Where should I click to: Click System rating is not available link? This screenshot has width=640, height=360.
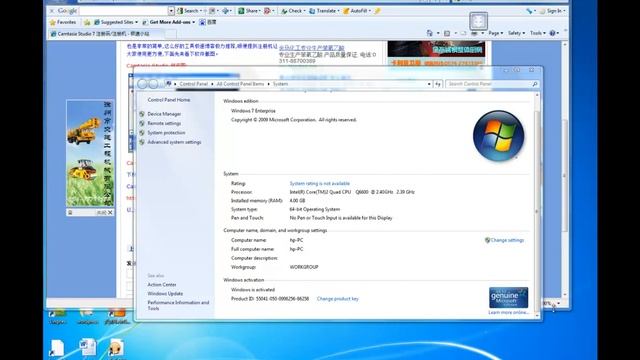320,183
